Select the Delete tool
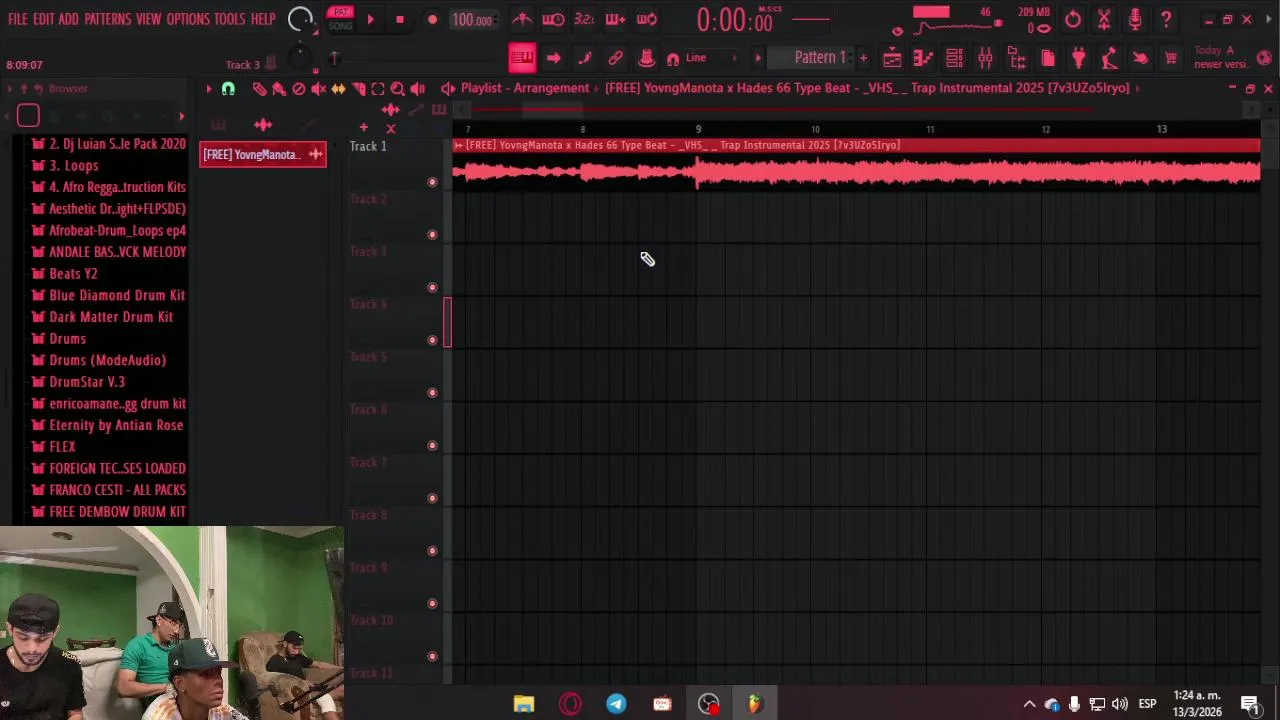 [x=299, y=89]
